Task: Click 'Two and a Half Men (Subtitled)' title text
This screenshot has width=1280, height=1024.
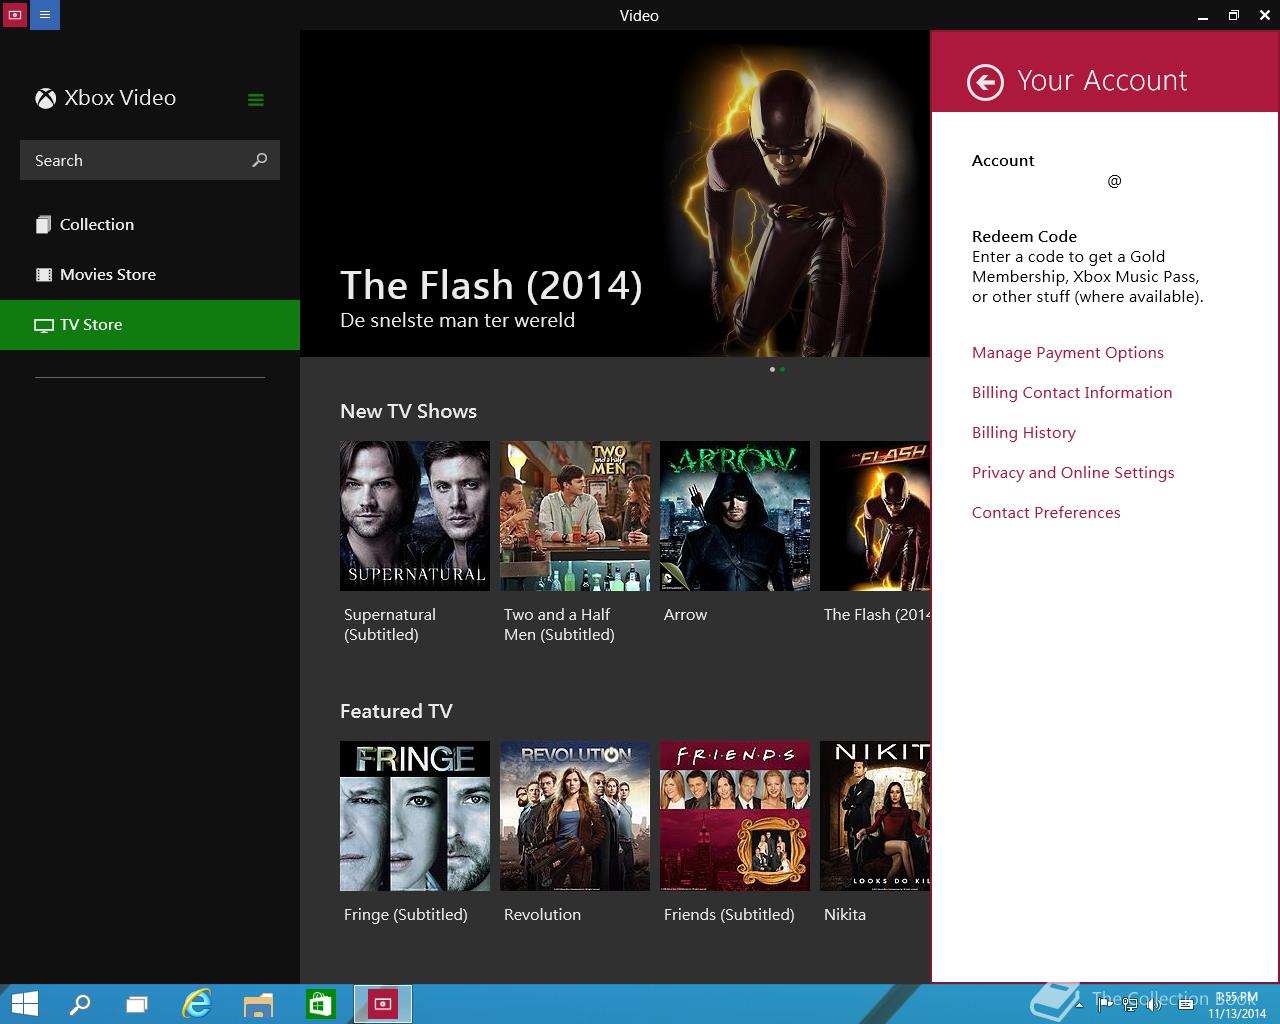Action: click(559, 624)
